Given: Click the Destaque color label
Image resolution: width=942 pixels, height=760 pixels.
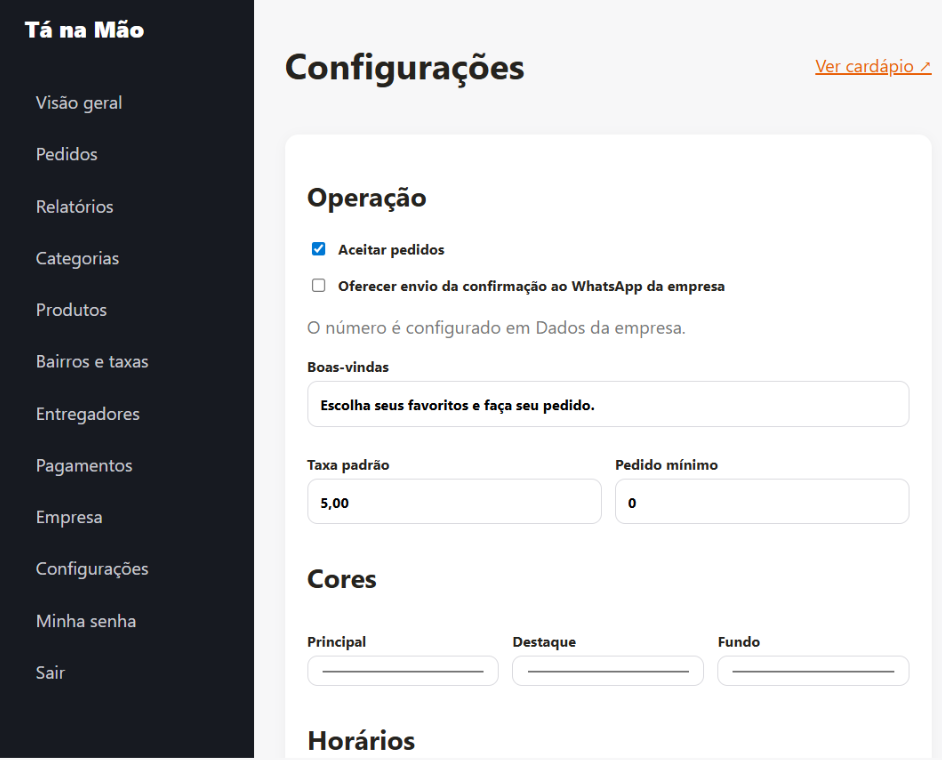Looking at the screenshot, I should (544, 642).
